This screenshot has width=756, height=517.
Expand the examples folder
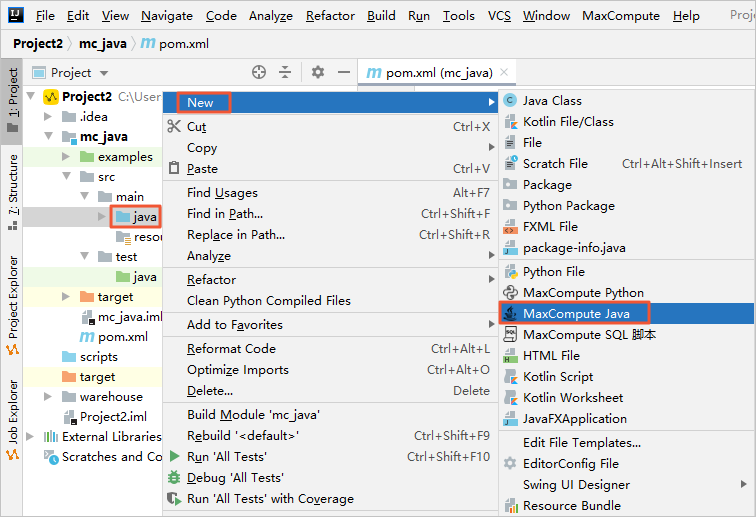click(x=66, y=156)
